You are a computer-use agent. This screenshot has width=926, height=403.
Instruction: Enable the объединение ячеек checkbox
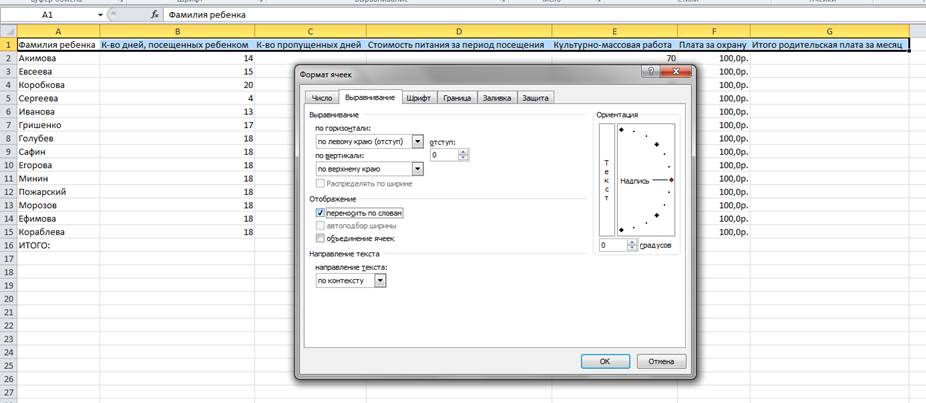coord(321,239)
